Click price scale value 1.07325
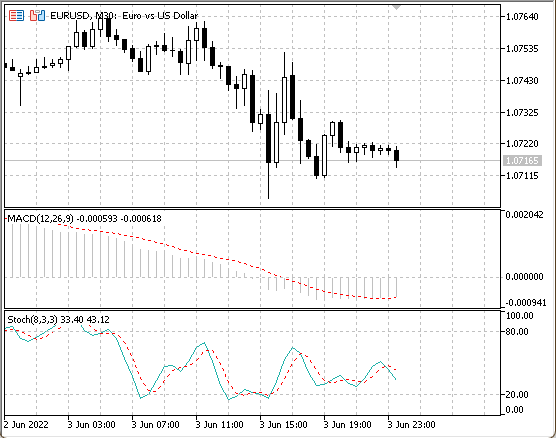 click(x=522, y=112)
